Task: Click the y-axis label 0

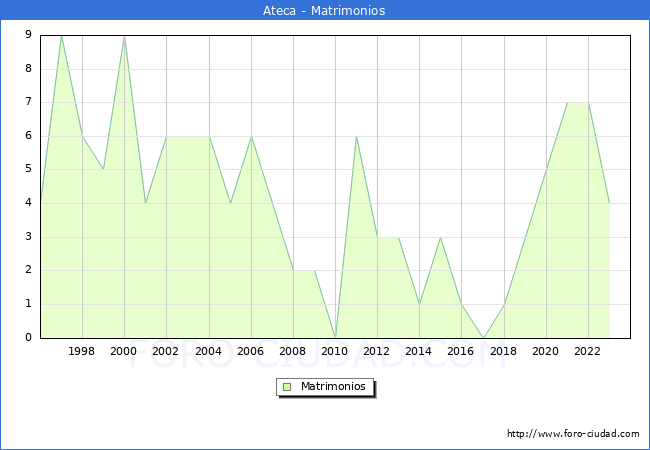Action: (x=28, y=337)
